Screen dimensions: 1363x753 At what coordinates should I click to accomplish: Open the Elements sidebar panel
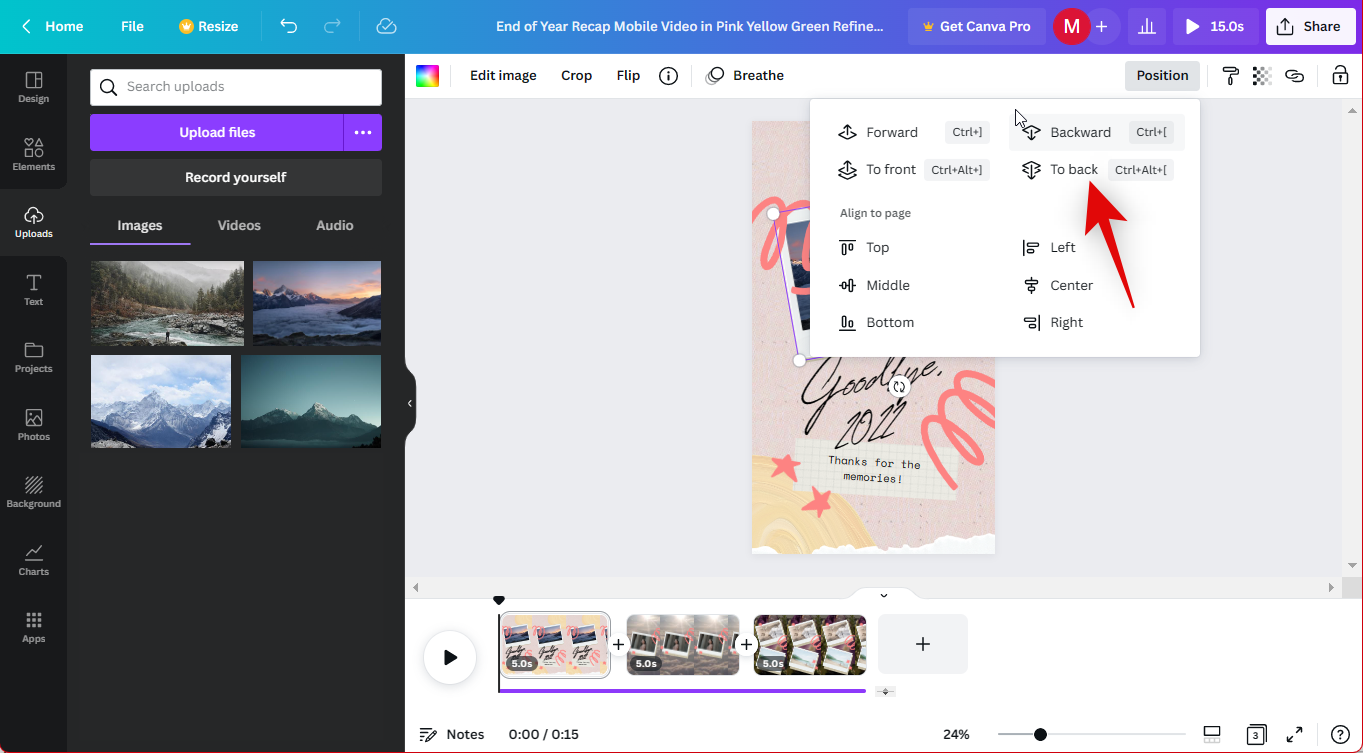coord(33,154)
